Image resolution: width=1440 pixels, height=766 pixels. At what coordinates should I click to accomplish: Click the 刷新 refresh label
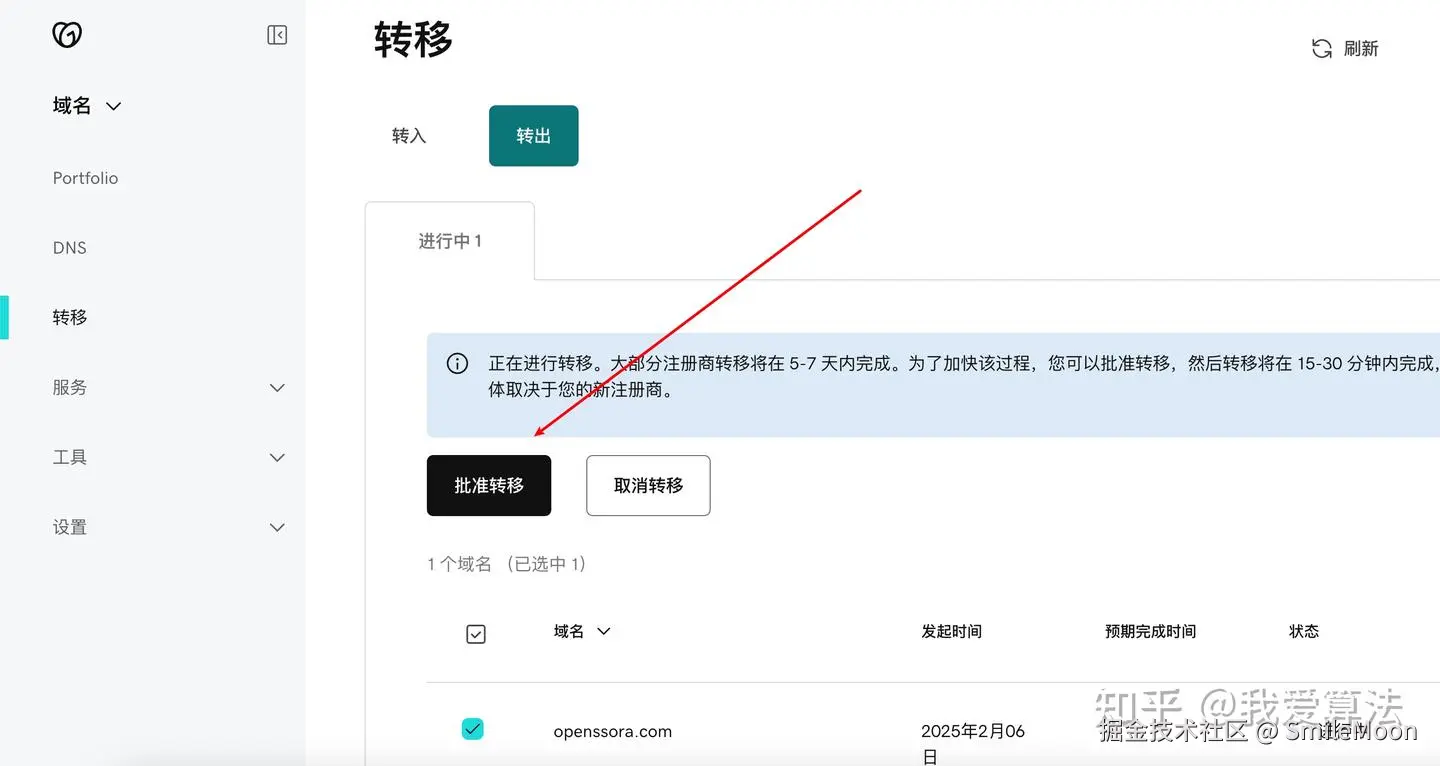pyautogui.click(x=1361, y=49)
